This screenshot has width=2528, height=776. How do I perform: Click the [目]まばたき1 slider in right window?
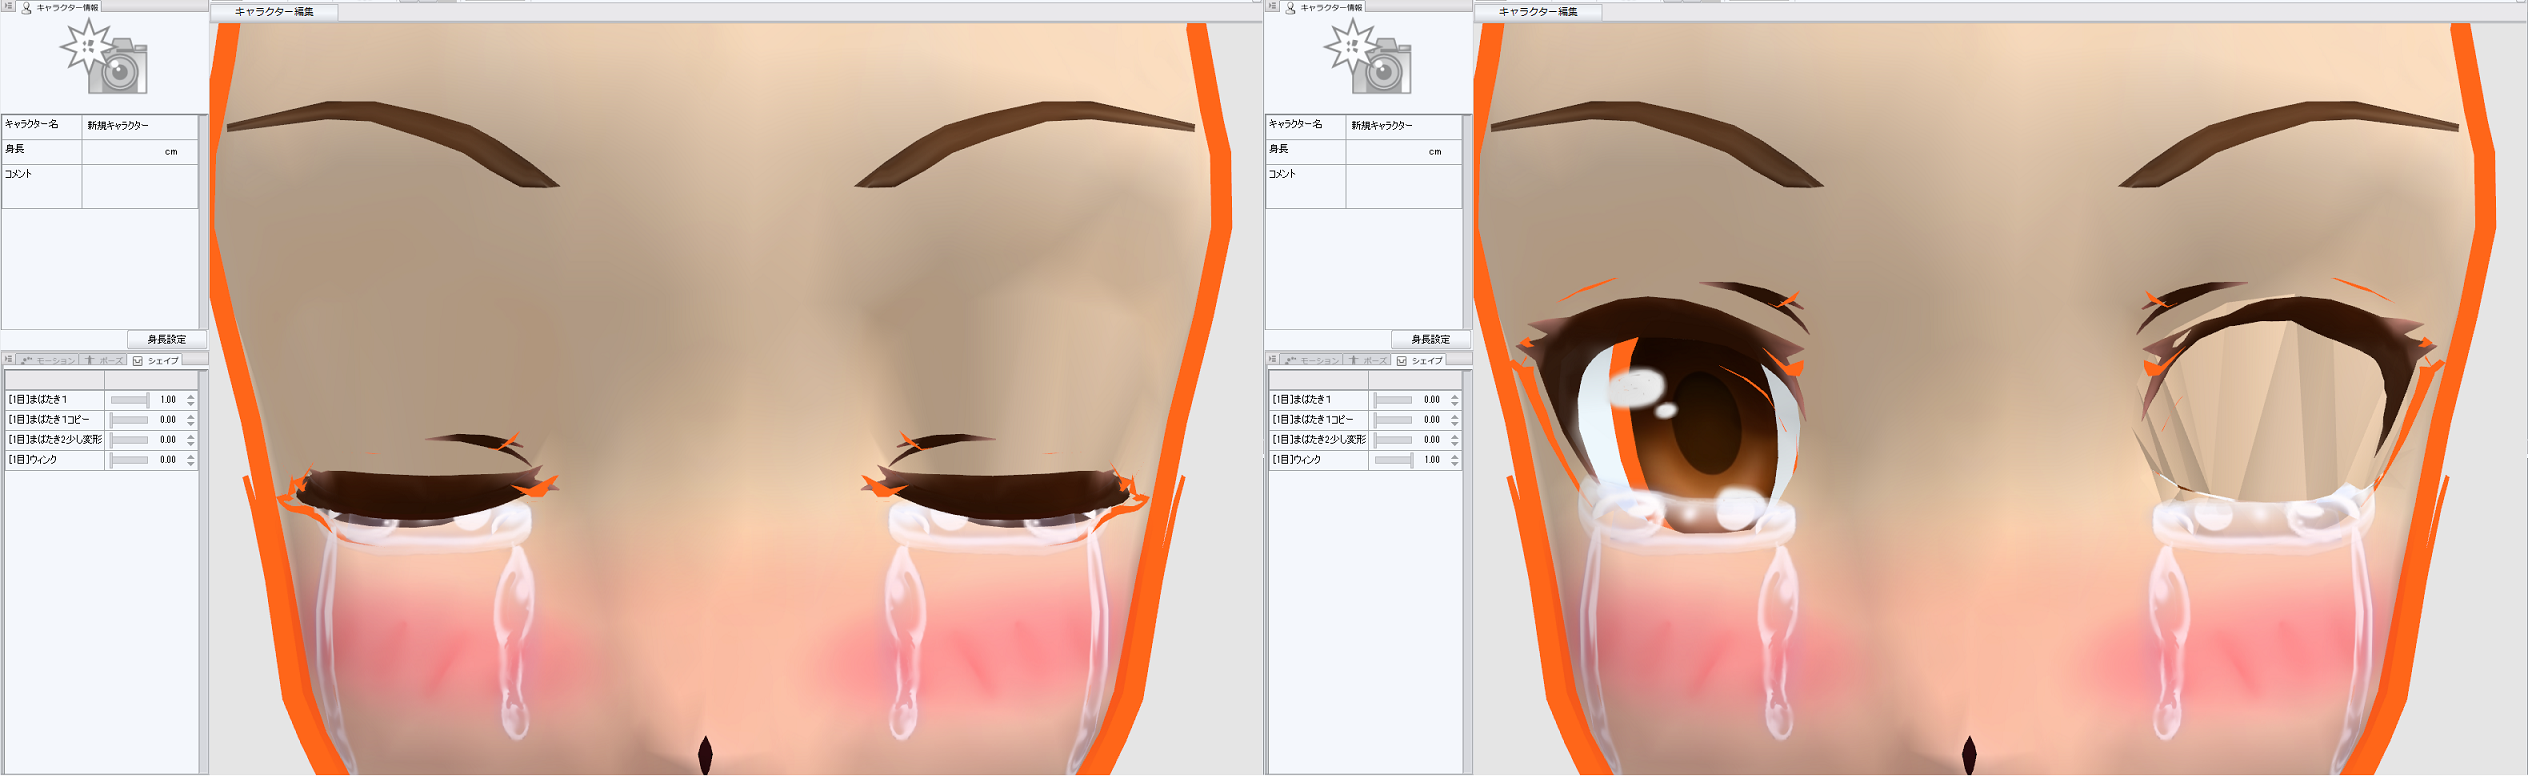(1394, 400)
